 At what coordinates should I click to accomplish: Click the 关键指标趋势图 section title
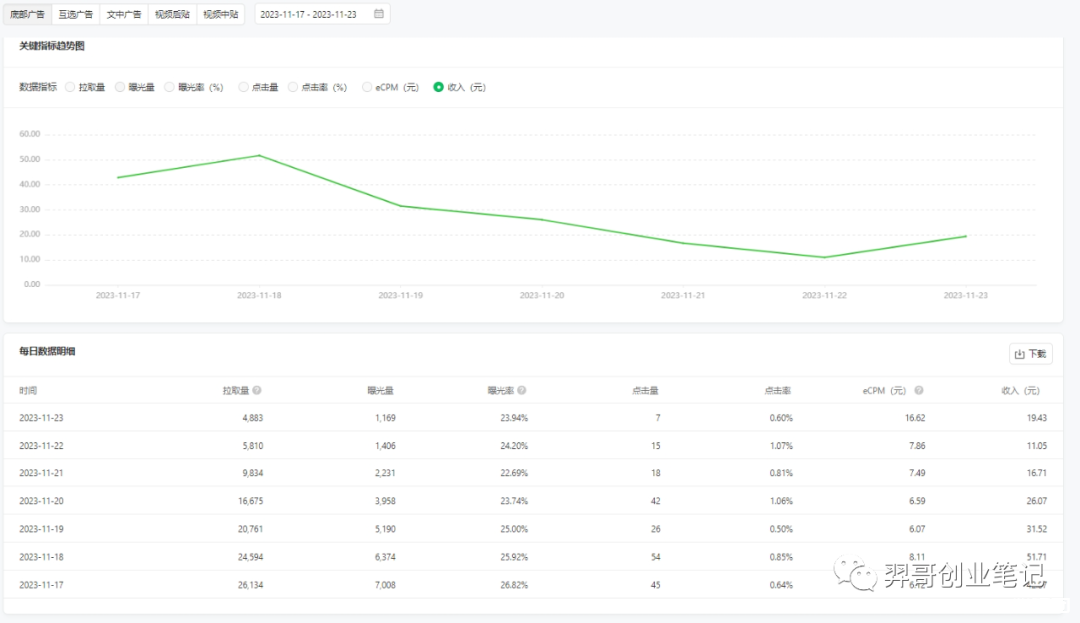tap(52, 46)
